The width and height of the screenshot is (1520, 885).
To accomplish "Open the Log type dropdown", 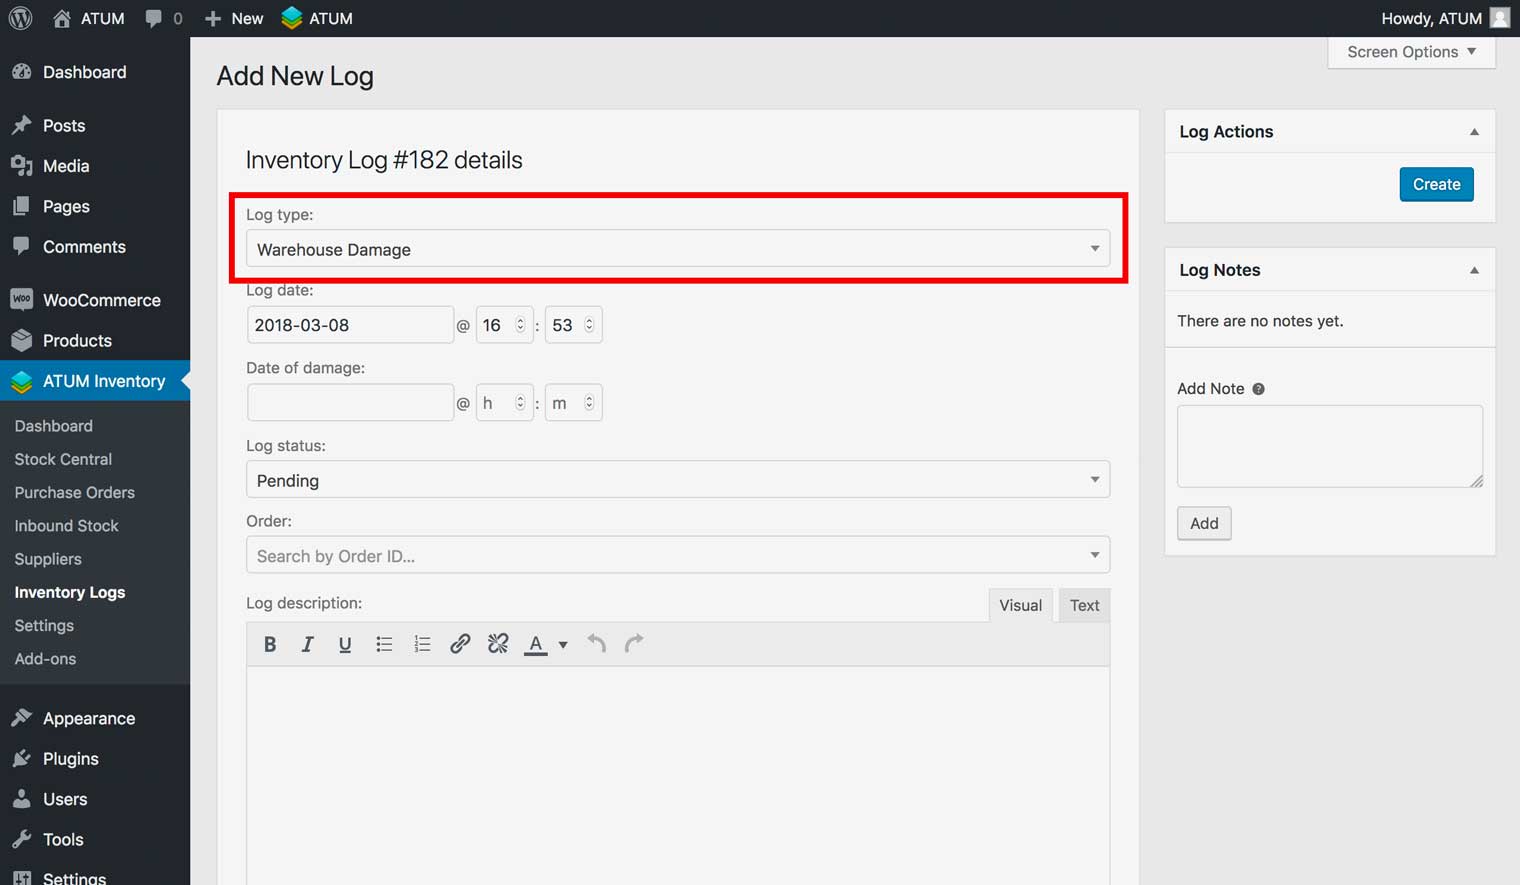I will click(x=678, y=249).
